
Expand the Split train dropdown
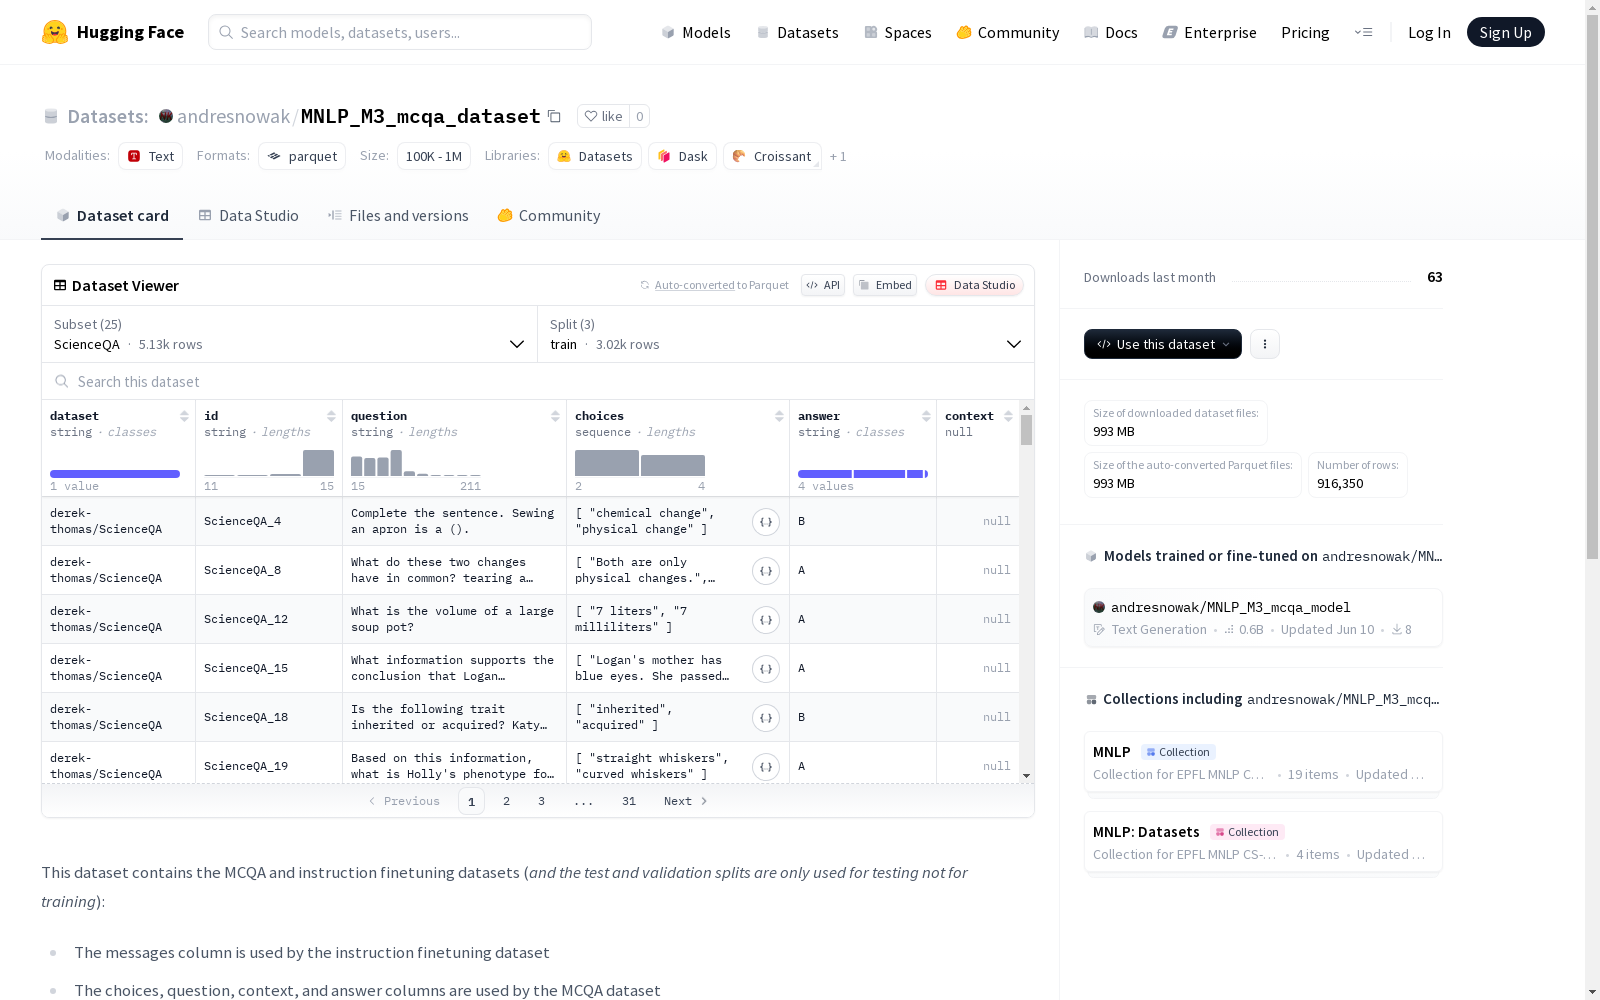(x=786, y=334)
